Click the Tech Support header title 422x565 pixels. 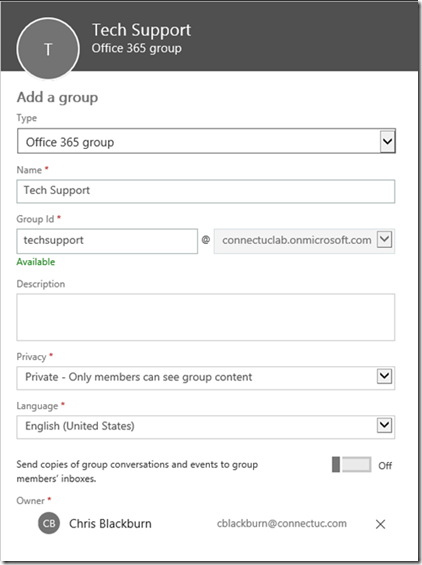click(x=141, y=30)
